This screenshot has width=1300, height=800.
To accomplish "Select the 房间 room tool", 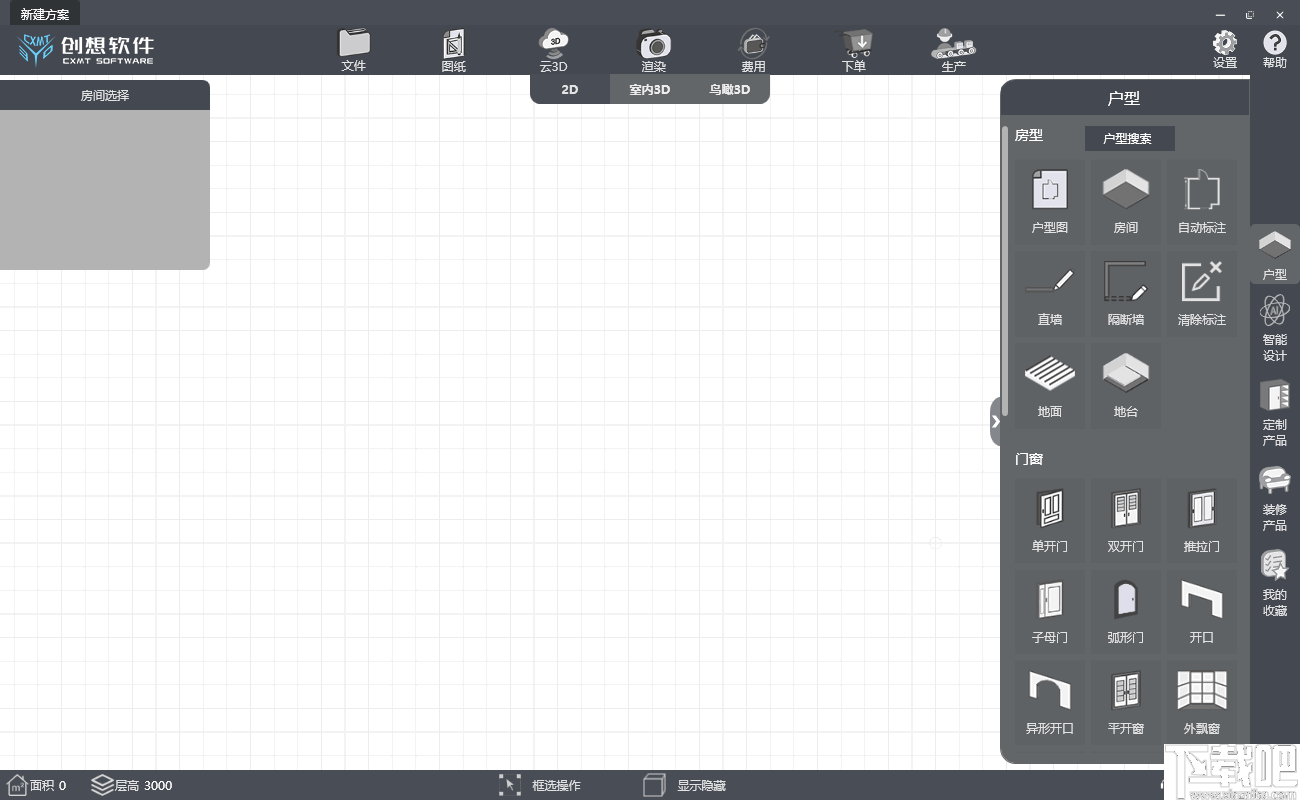I will [1126, 203].
